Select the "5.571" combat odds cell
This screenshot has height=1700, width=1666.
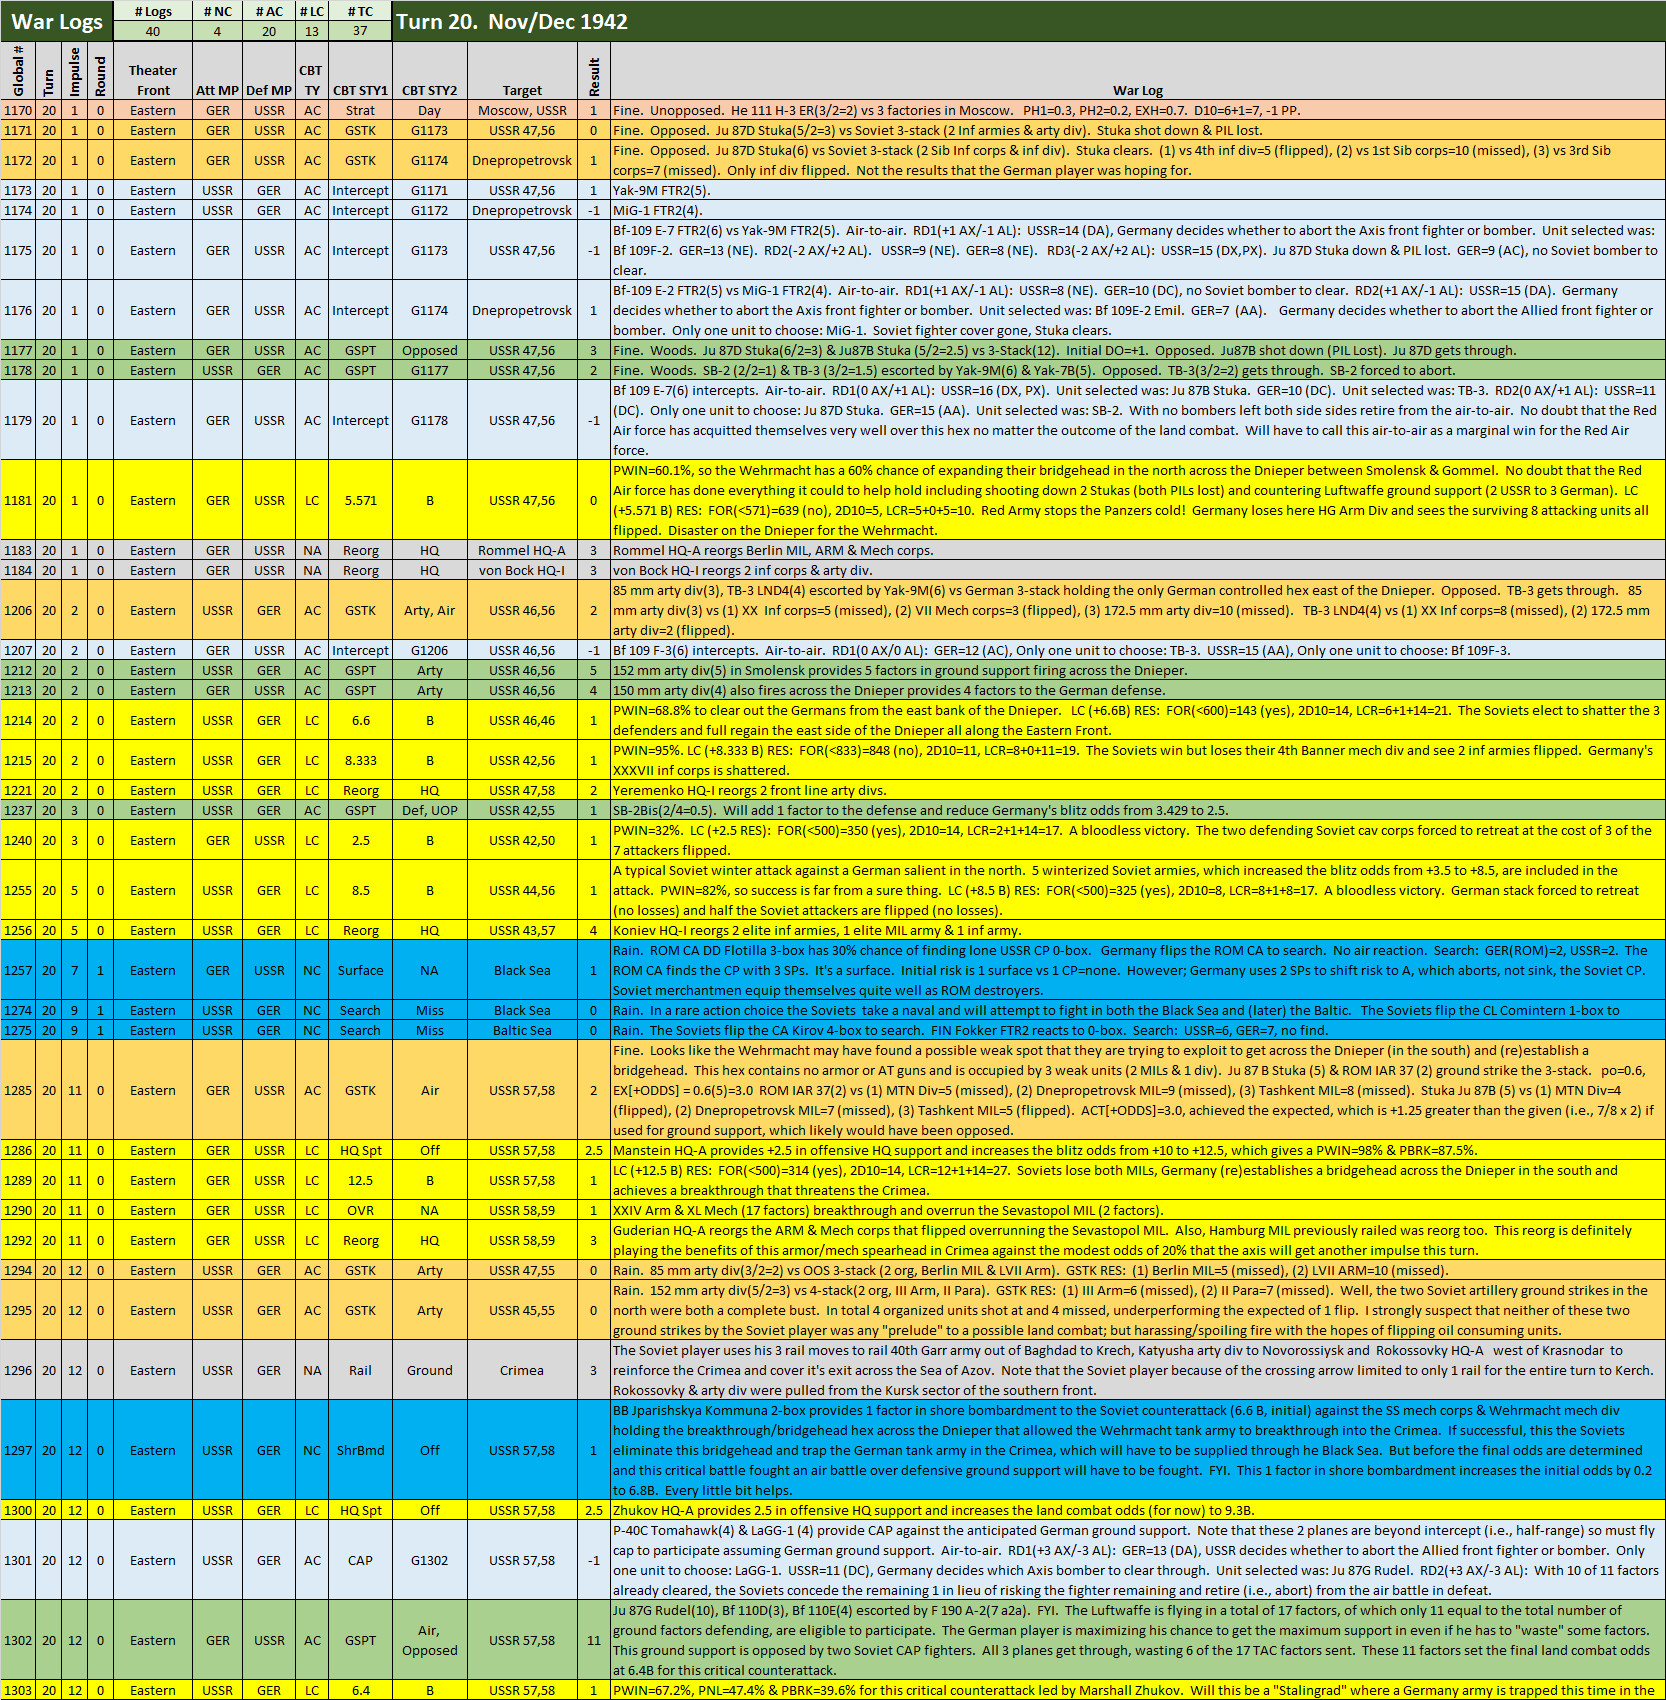[360, 500]
